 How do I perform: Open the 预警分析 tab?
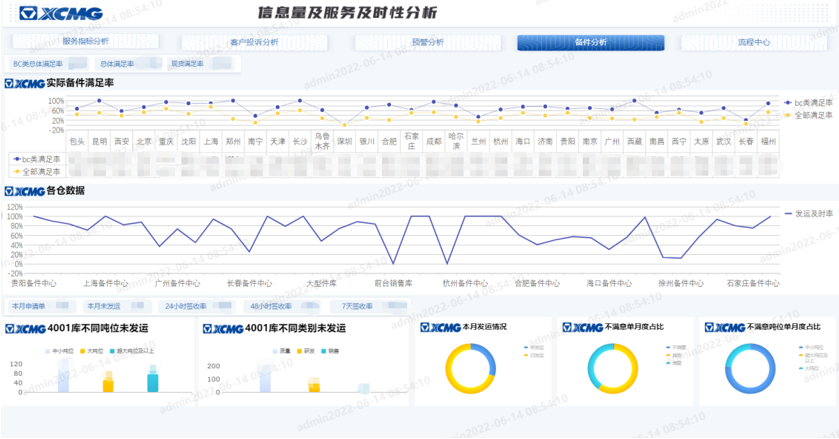pos(428,42)
